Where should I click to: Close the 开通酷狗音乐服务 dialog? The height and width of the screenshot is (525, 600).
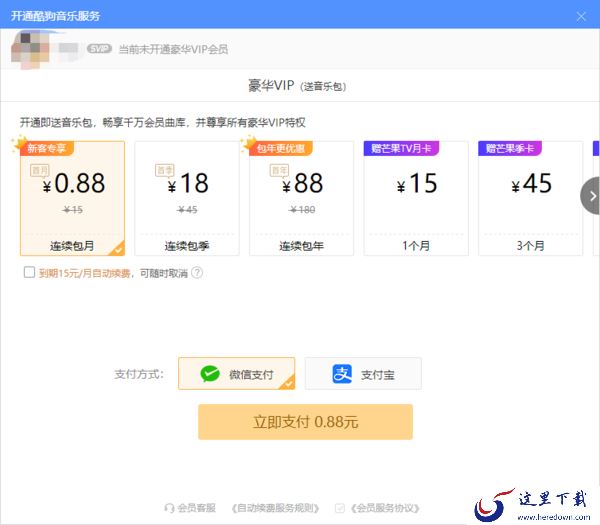581,16
